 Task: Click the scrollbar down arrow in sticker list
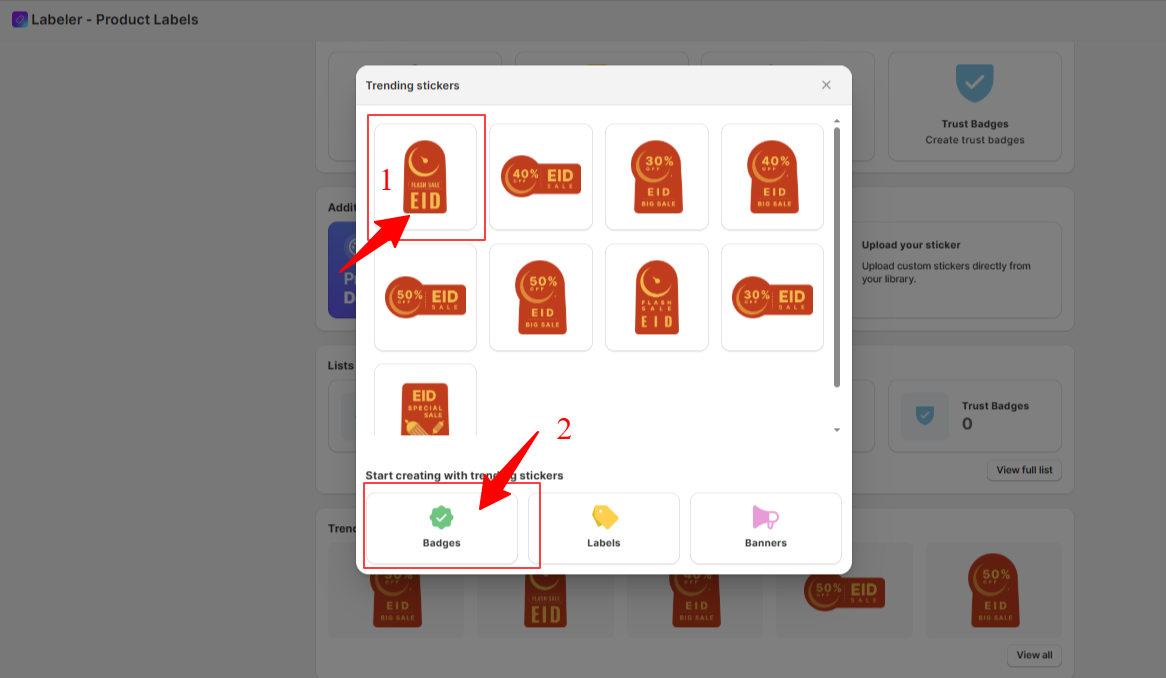837,430
